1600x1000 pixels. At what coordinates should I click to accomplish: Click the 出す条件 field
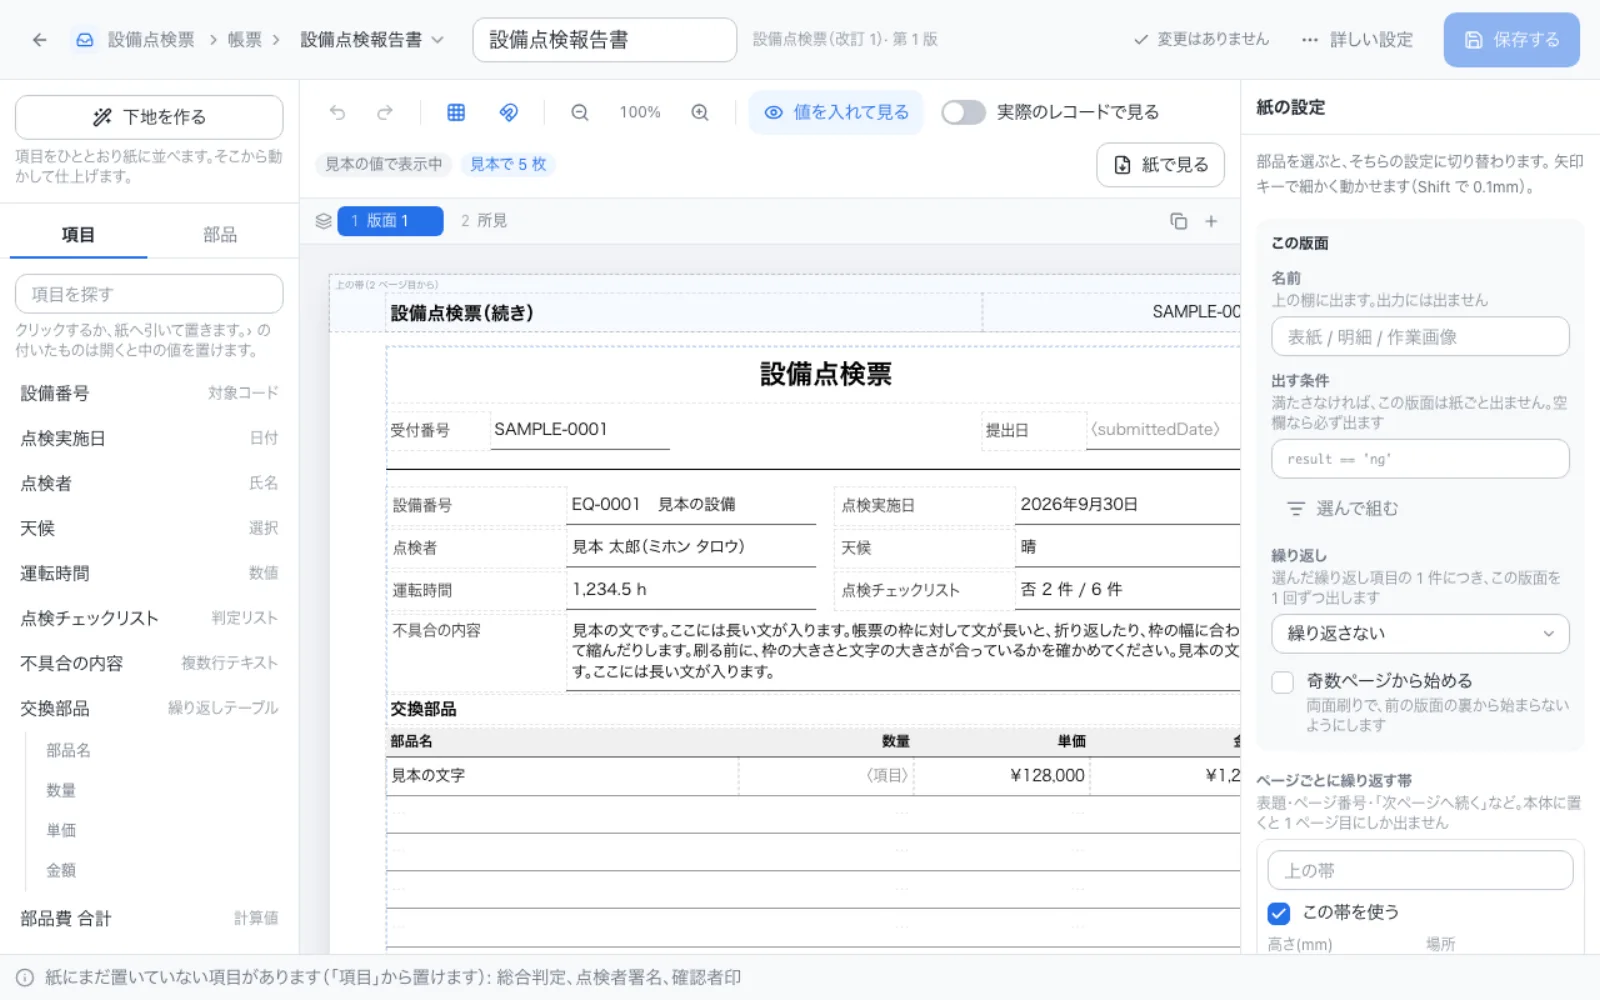(x=1420, y=459)
